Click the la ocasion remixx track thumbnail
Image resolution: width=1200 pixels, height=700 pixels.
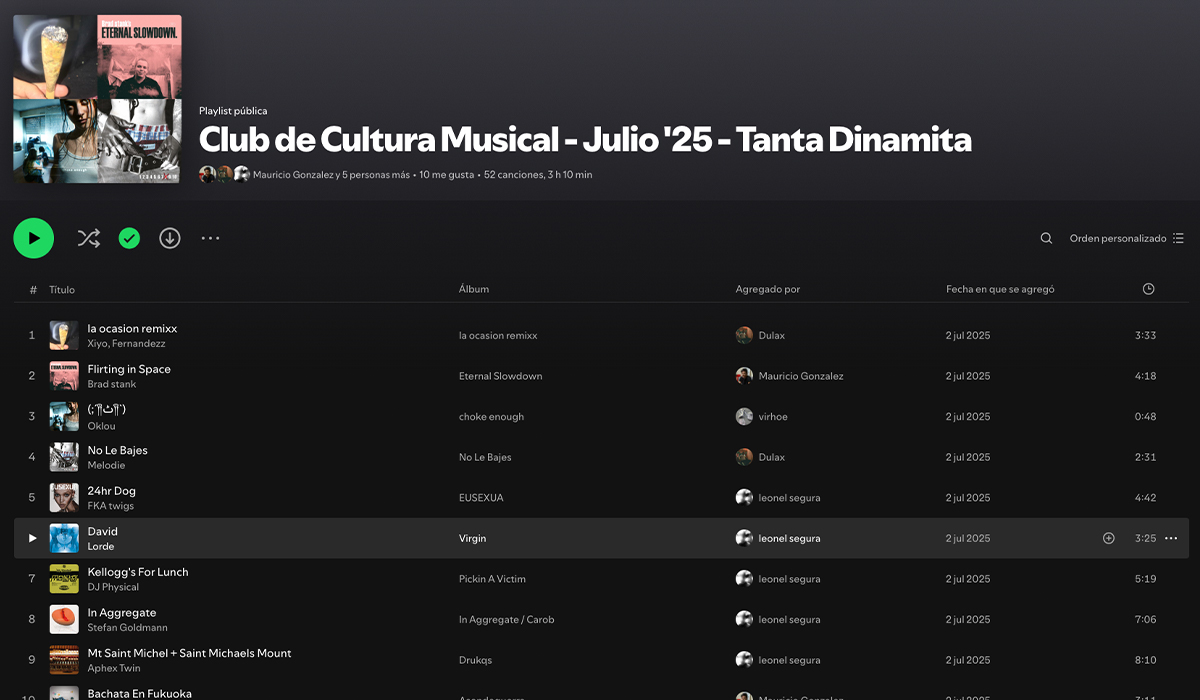point(64,335)
